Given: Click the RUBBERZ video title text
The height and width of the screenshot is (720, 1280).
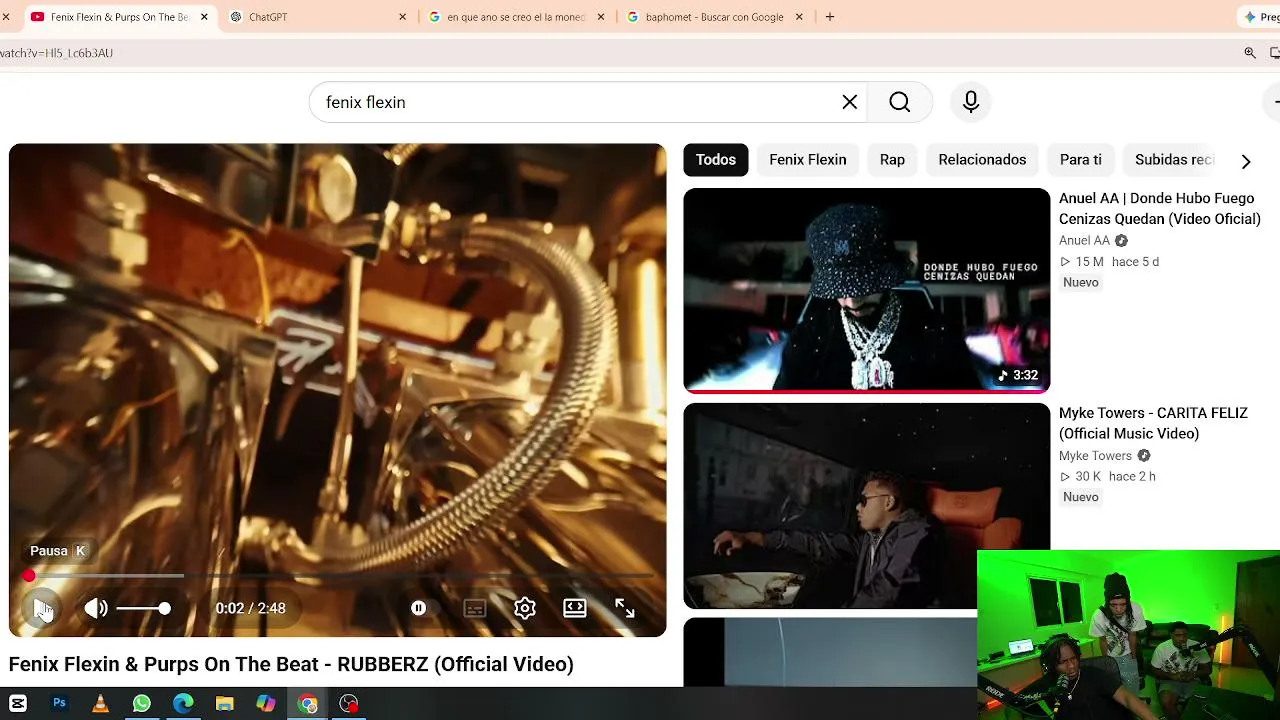Looking at the screenshot, I should pos(291,664).
